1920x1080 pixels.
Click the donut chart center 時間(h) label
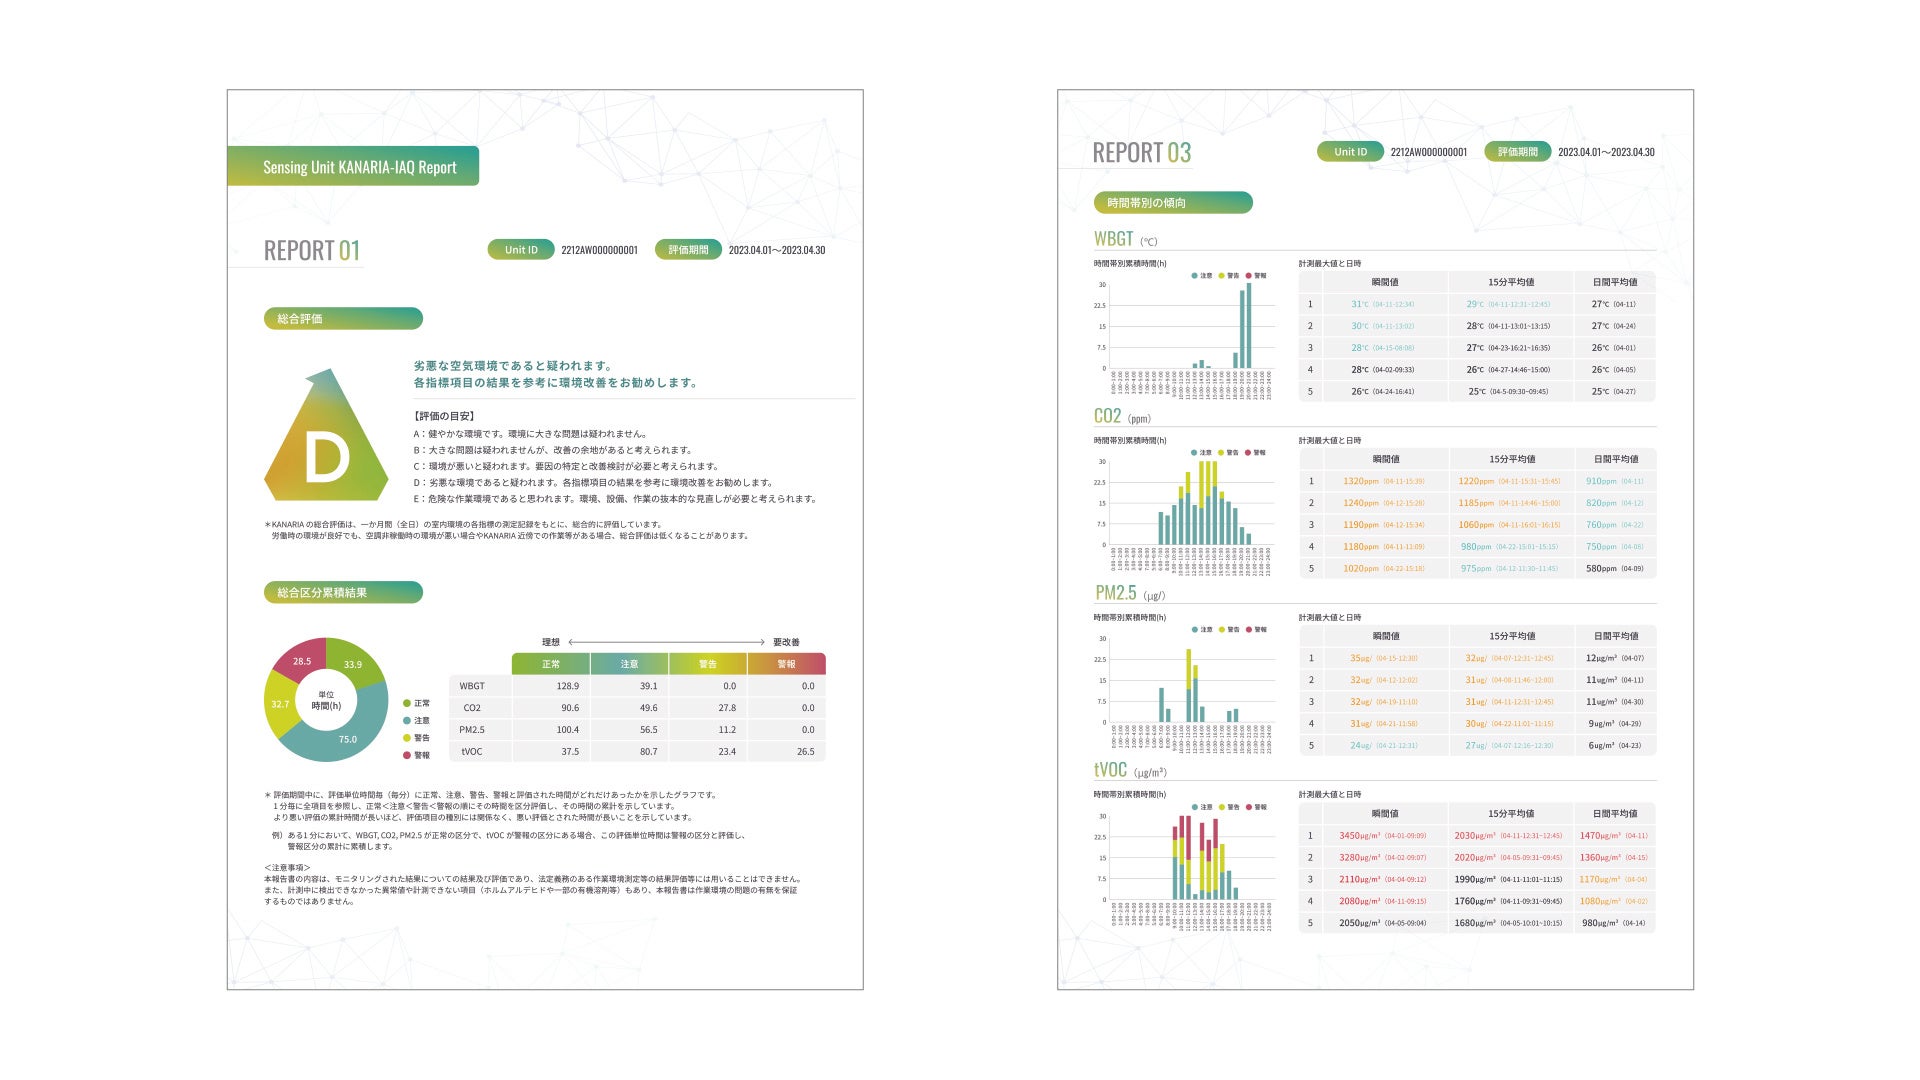pyautogui.click(x=326, y=705)
